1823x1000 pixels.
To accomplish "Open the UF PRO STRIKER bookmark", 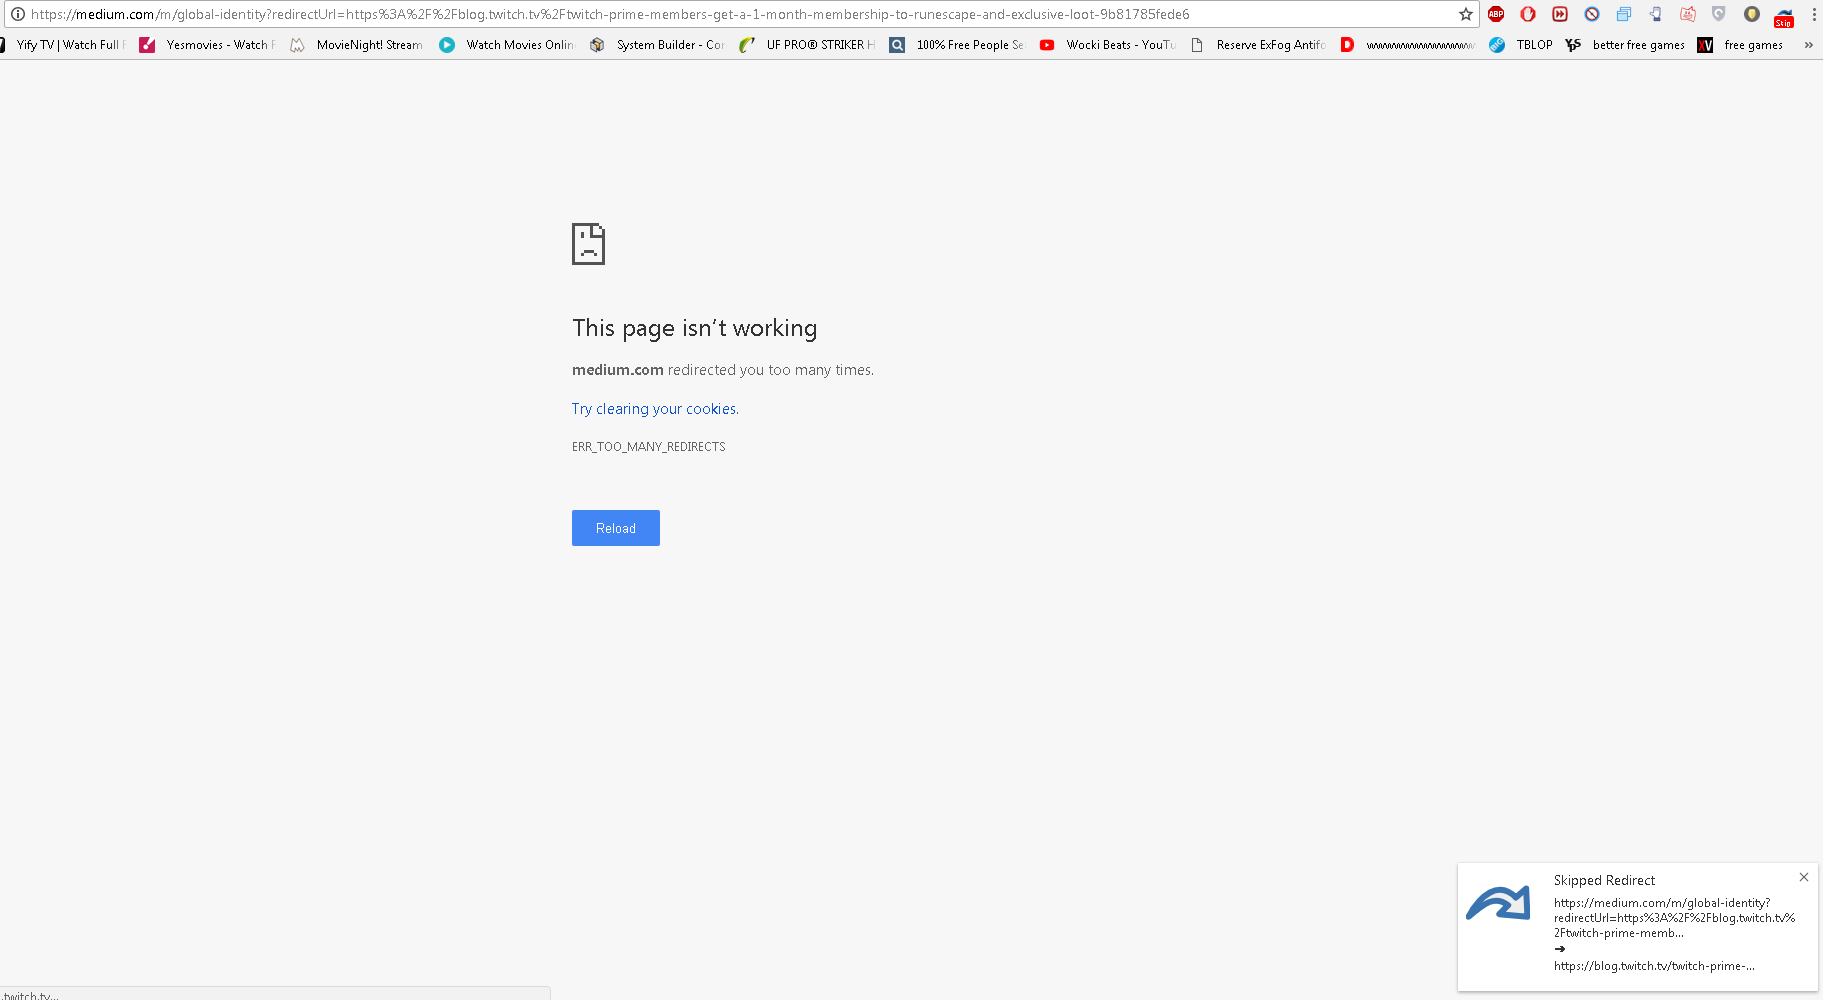I will [x=807, y=45].
